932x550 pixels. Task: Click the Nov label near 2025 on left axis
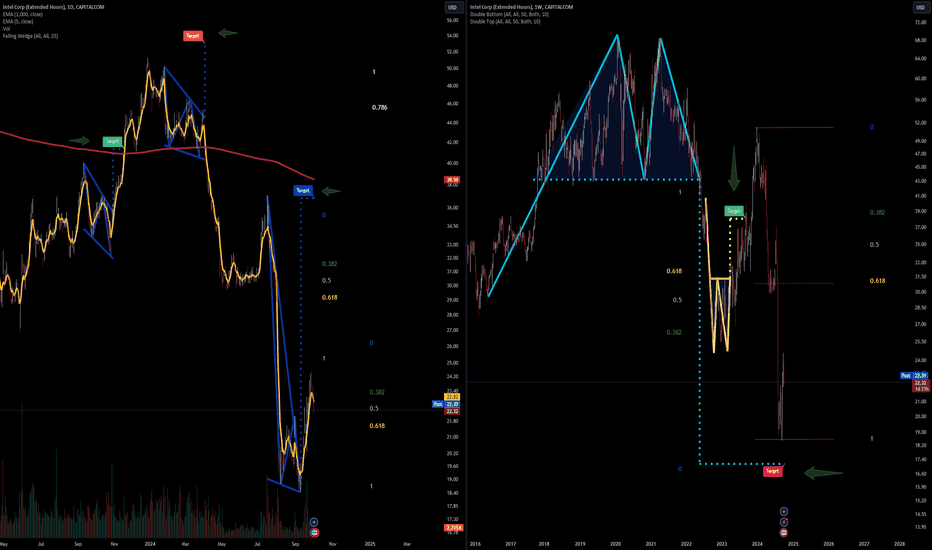pyautogui.click(x=332, y=543)
